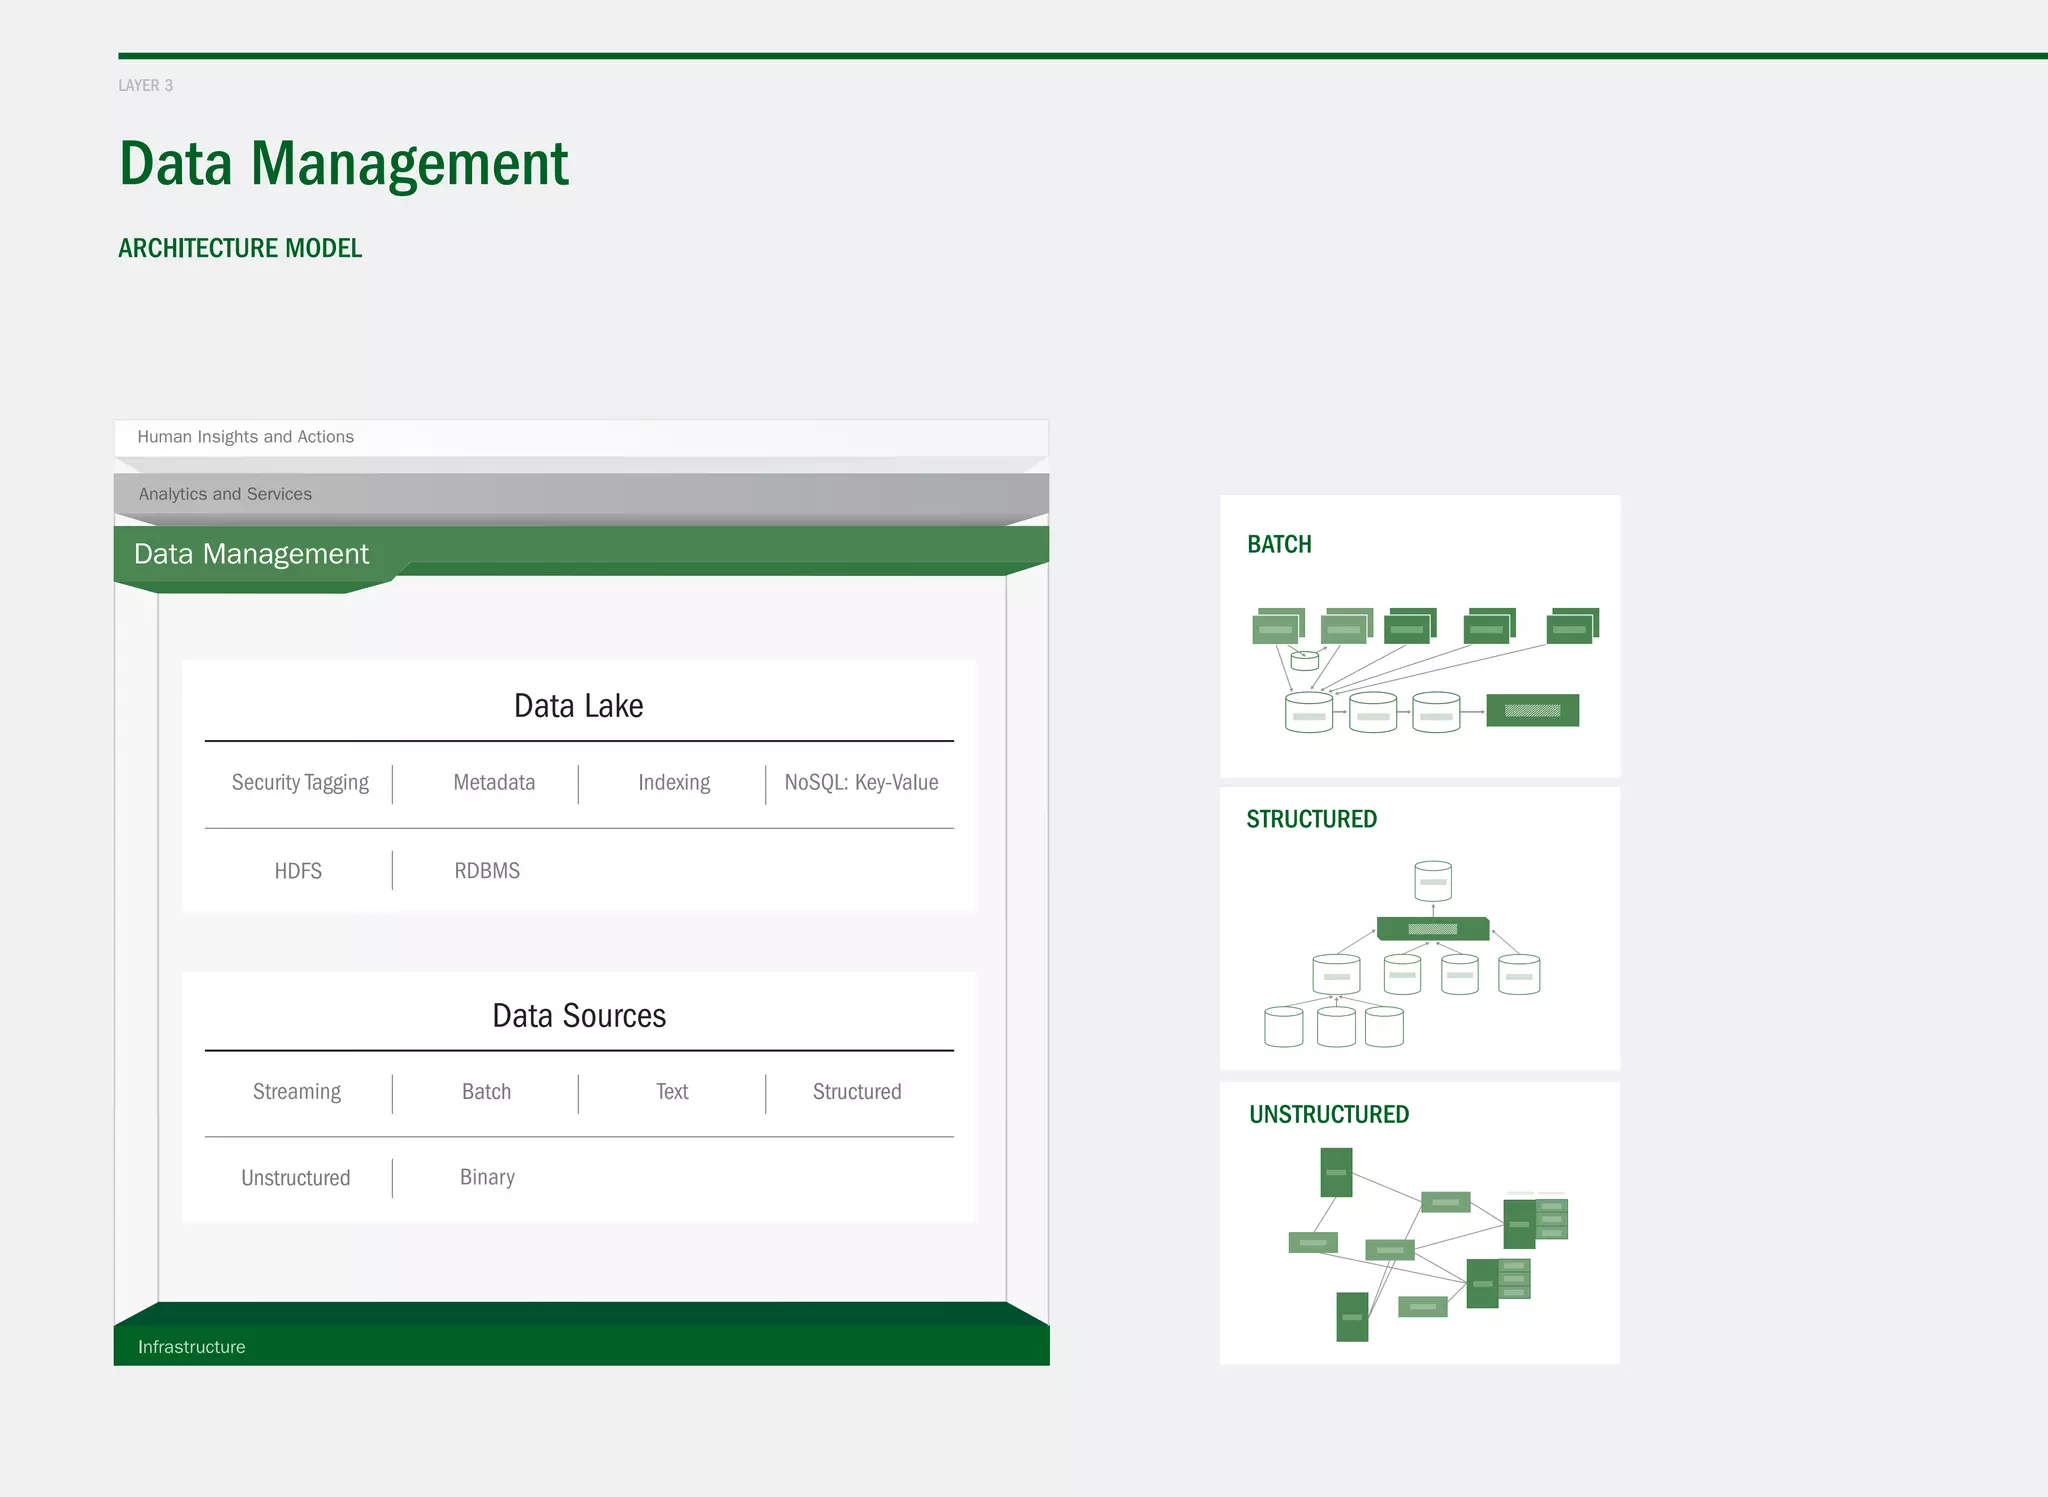Click the topmost cylinder in the STRUCTURED diagram
The height and width of the screenshot is (1497, 2048).
1433,881
